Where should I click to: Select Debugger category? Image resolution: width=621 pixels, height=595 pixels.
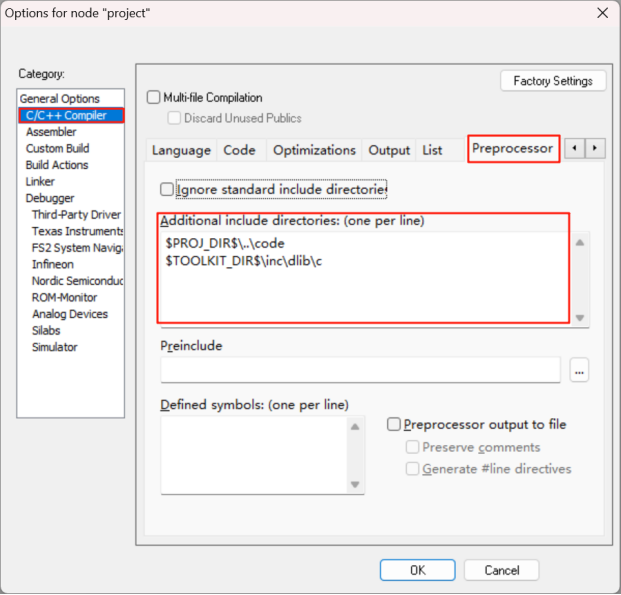click(50, 198)
